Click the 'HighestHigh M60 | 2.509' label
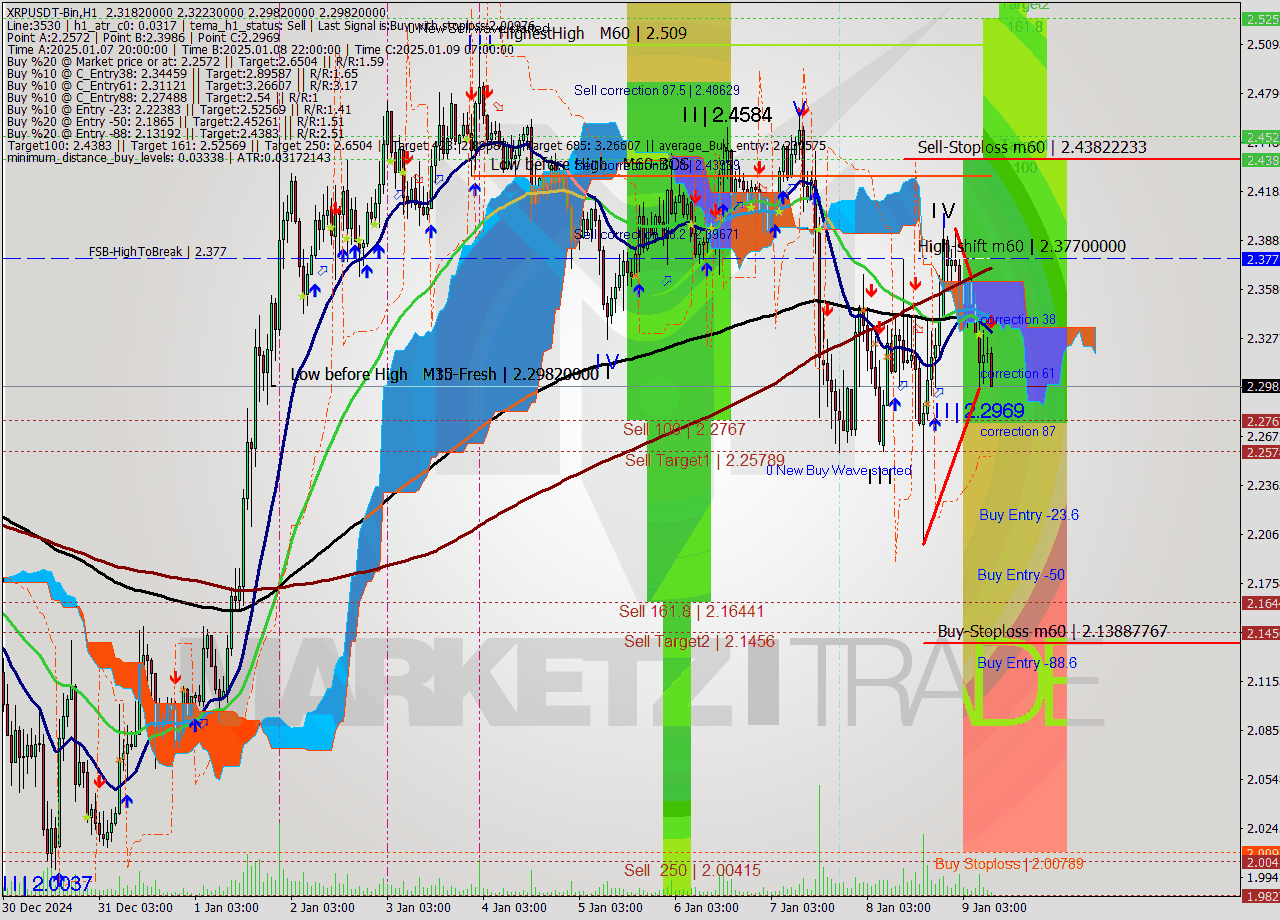 (593, 33)
